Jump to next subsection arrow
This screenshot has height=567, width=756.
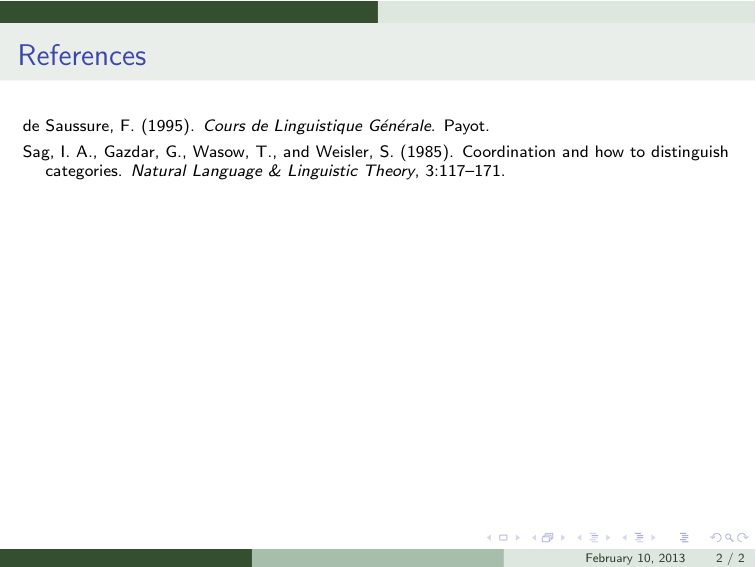(x=608, y=538)
